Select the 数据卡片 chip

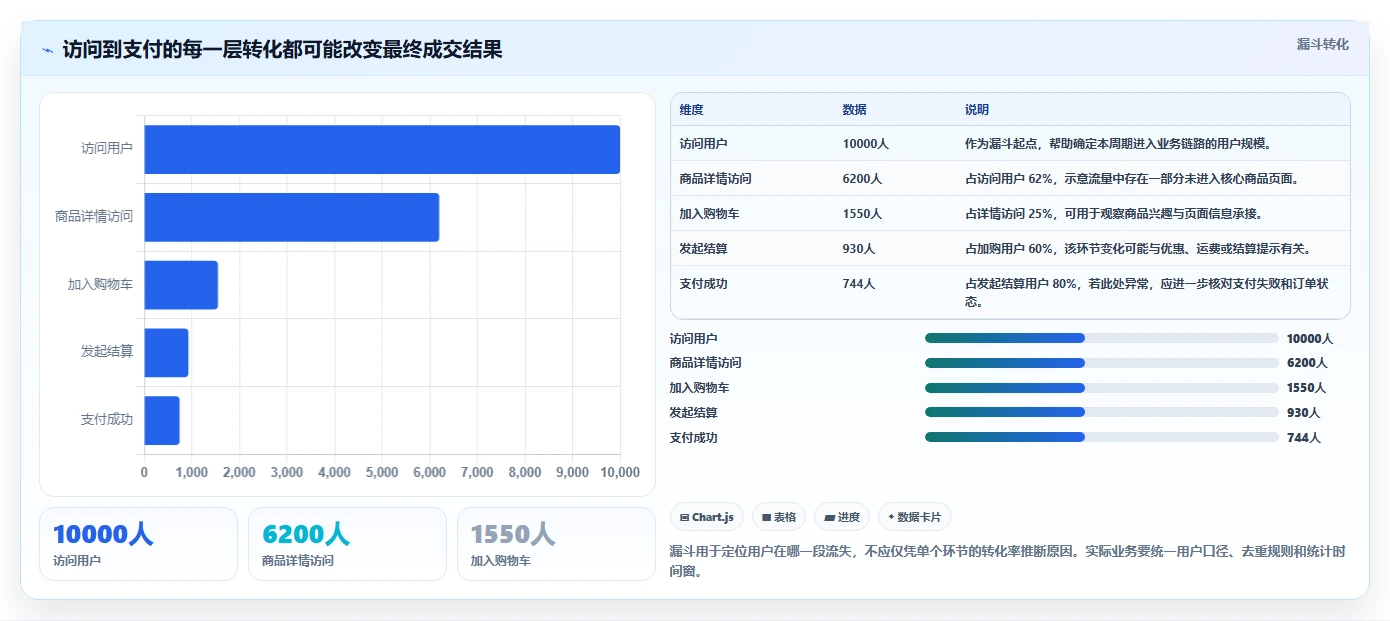915,517
